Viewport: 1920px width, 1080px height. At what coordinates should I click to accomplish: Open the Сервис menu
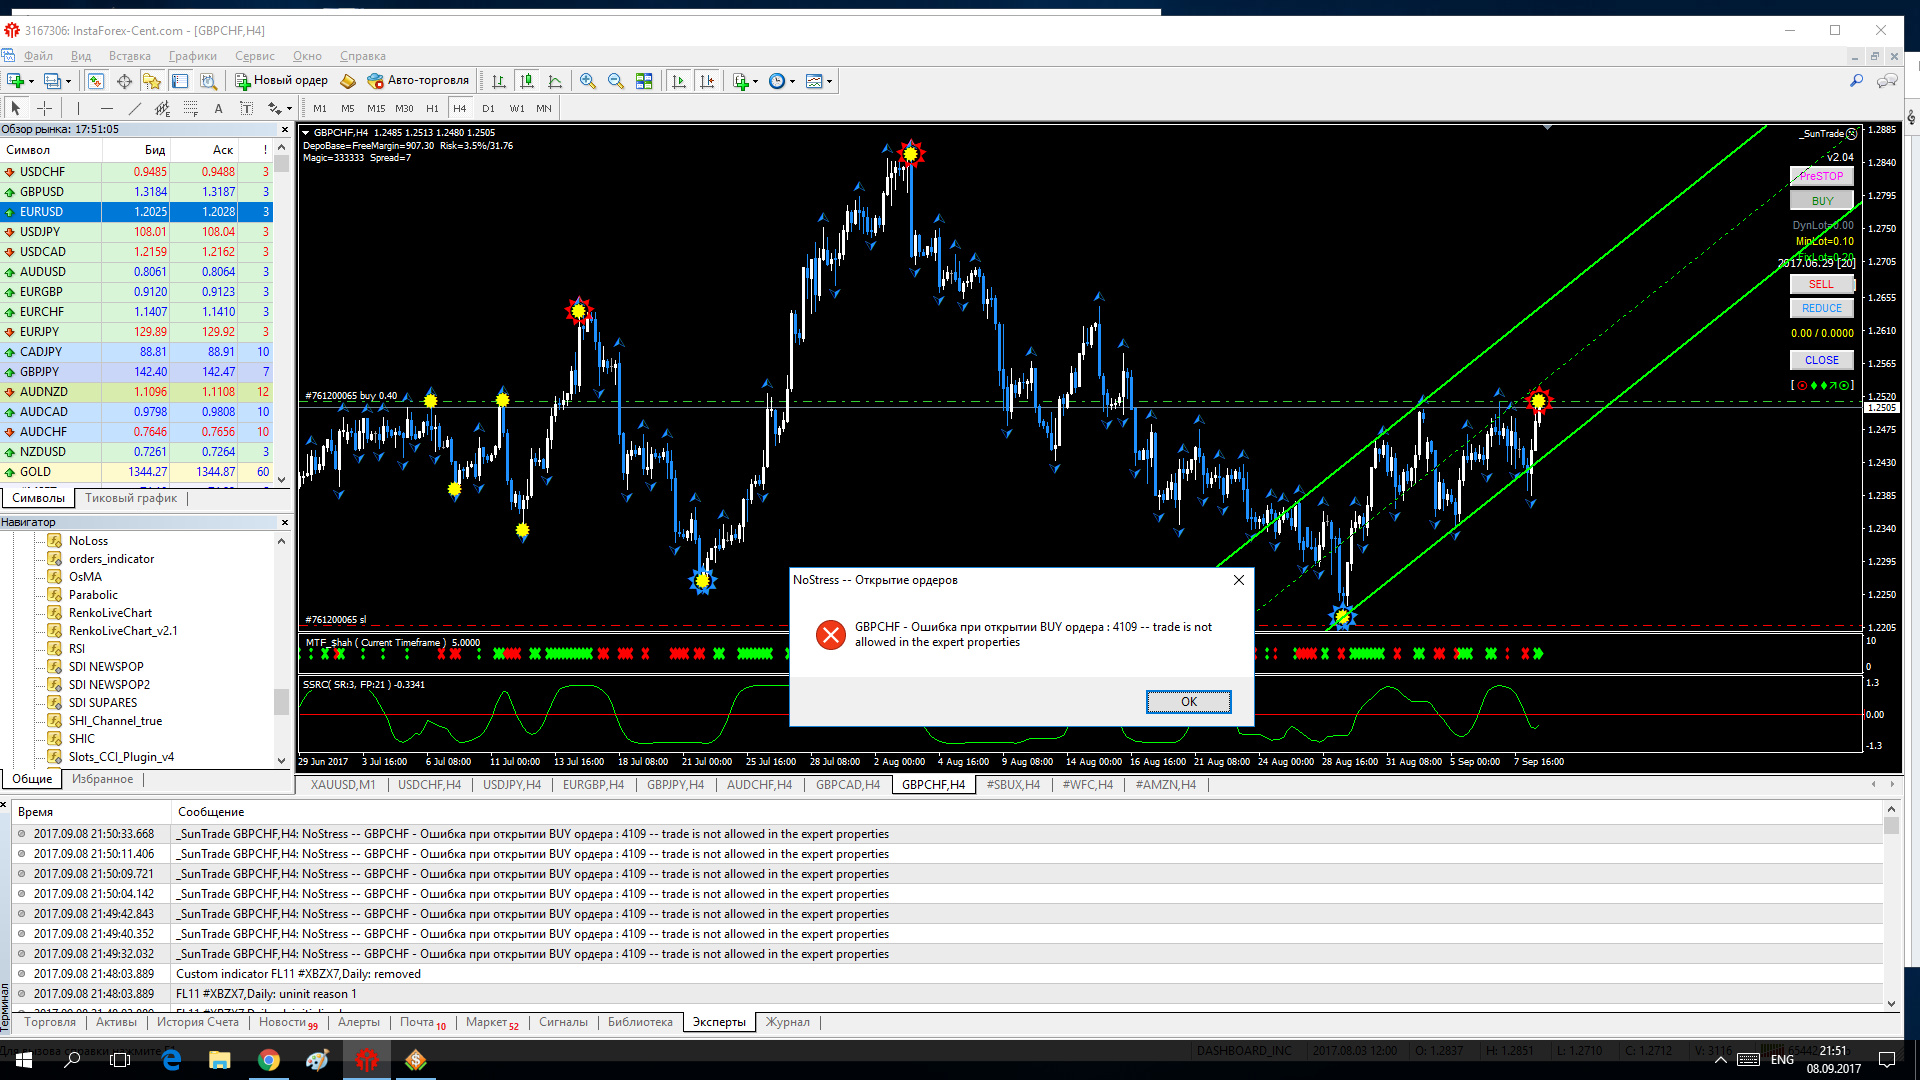[x=254, y=56]
